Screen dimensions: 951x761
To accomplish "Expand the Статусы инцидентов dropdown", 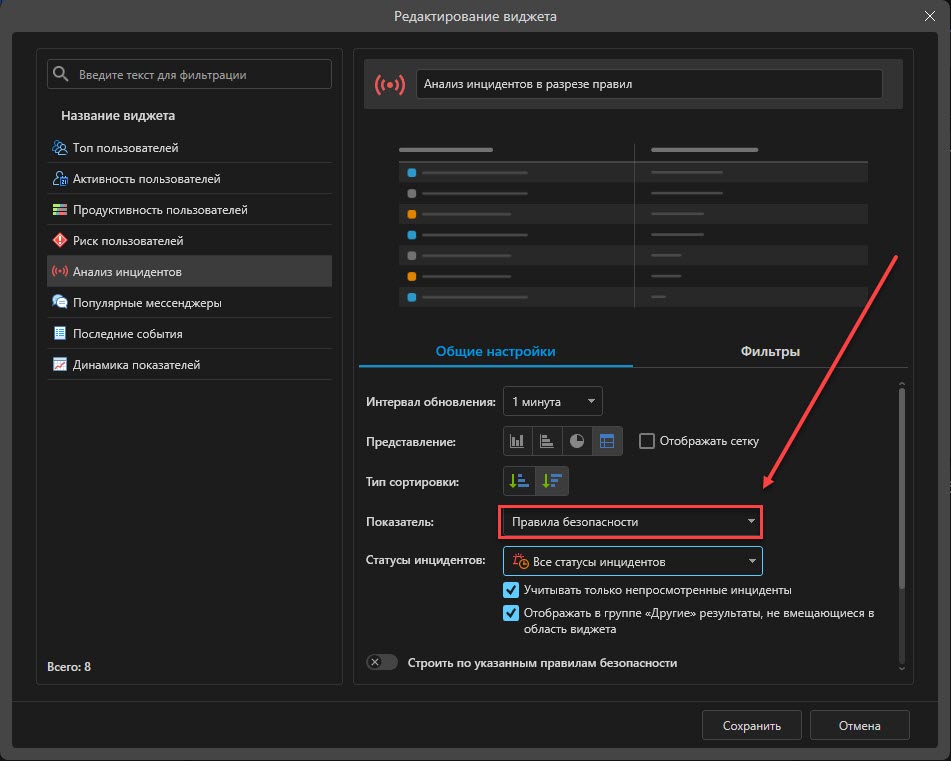I will point(633,562).
